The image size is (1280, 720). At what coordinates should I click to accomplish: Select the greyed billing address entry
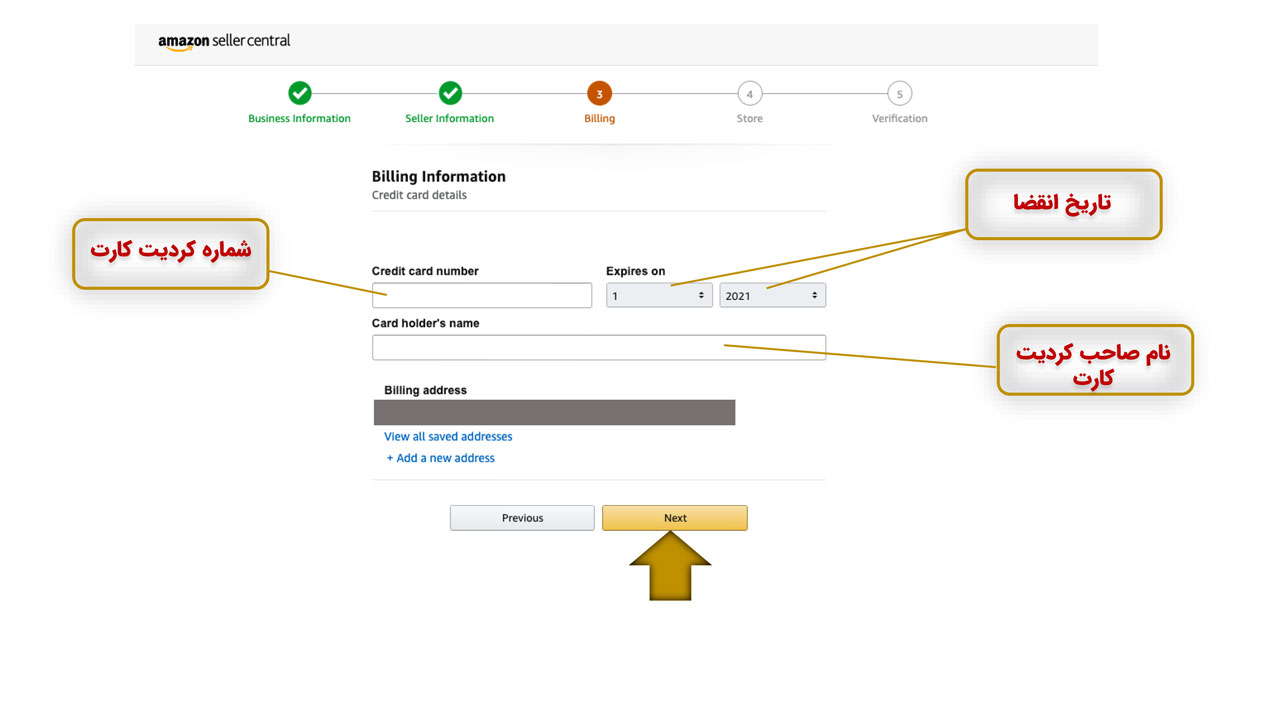tap(554, 412)
